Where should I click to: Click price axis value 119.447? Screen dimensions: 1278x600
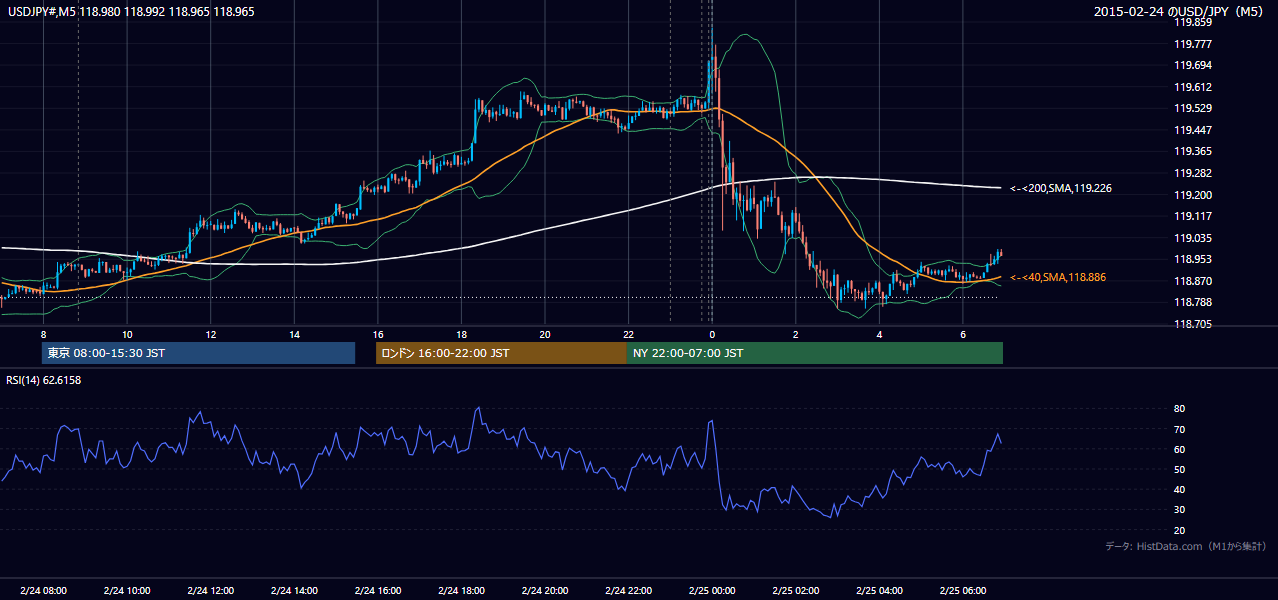click(1193, 130)
